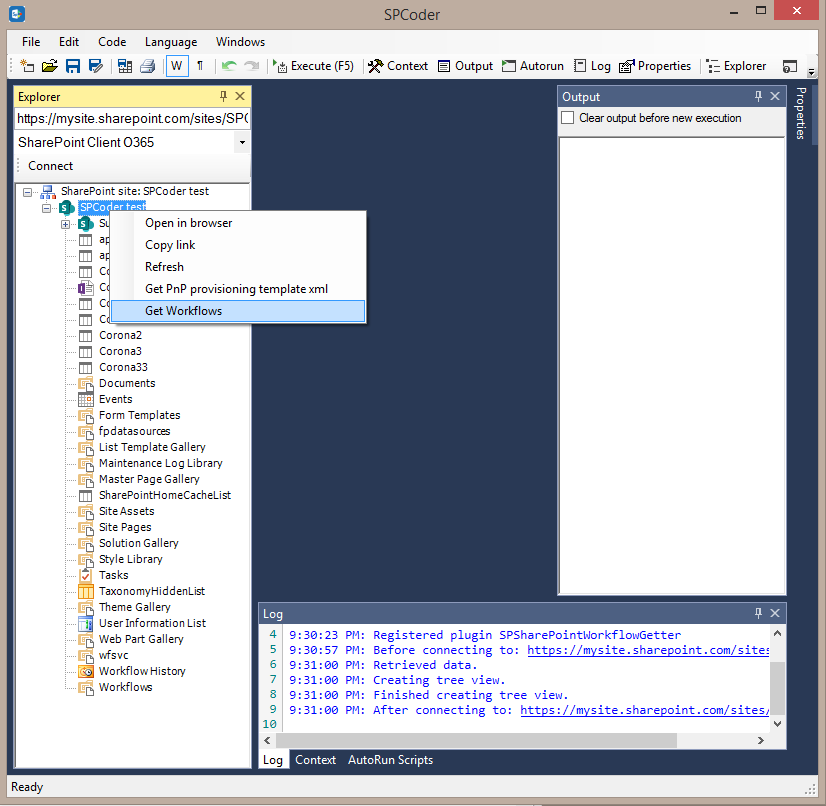
Task: Toggle the W word wrap button
Action: pos(177,66)
